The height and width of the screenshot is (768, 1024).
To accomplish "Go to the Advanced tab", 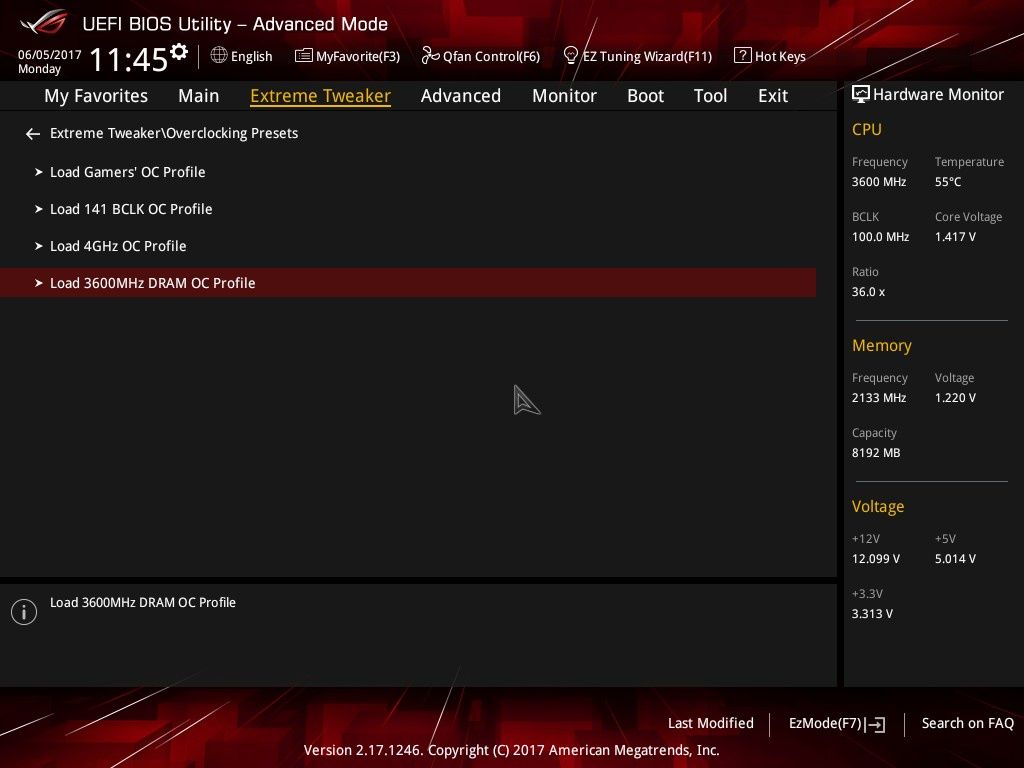I will click(x=460, y=96).
